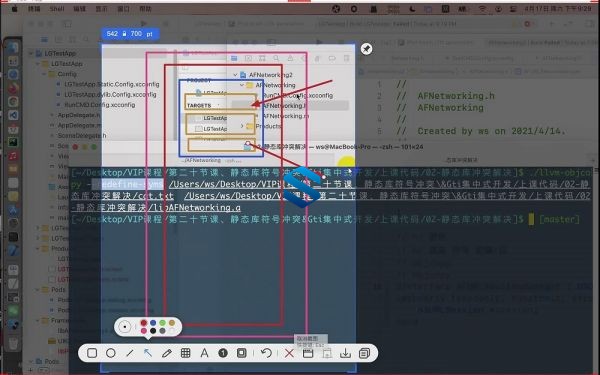Toggle the stroke thickness dot selector
Viewport: 600px width, 375px height.
124,327
